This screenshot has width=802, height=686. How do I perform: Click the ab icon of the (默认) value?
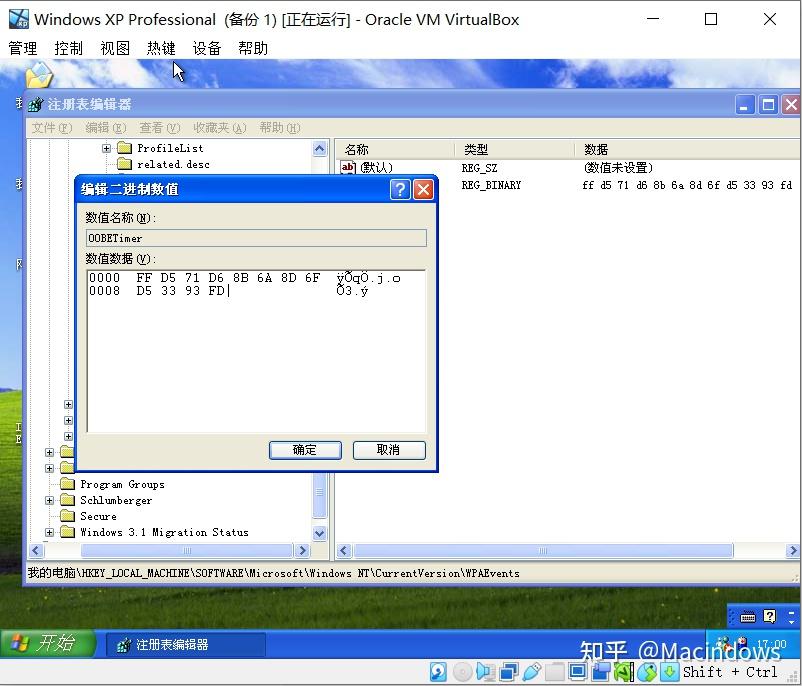[x=348, y=167]
